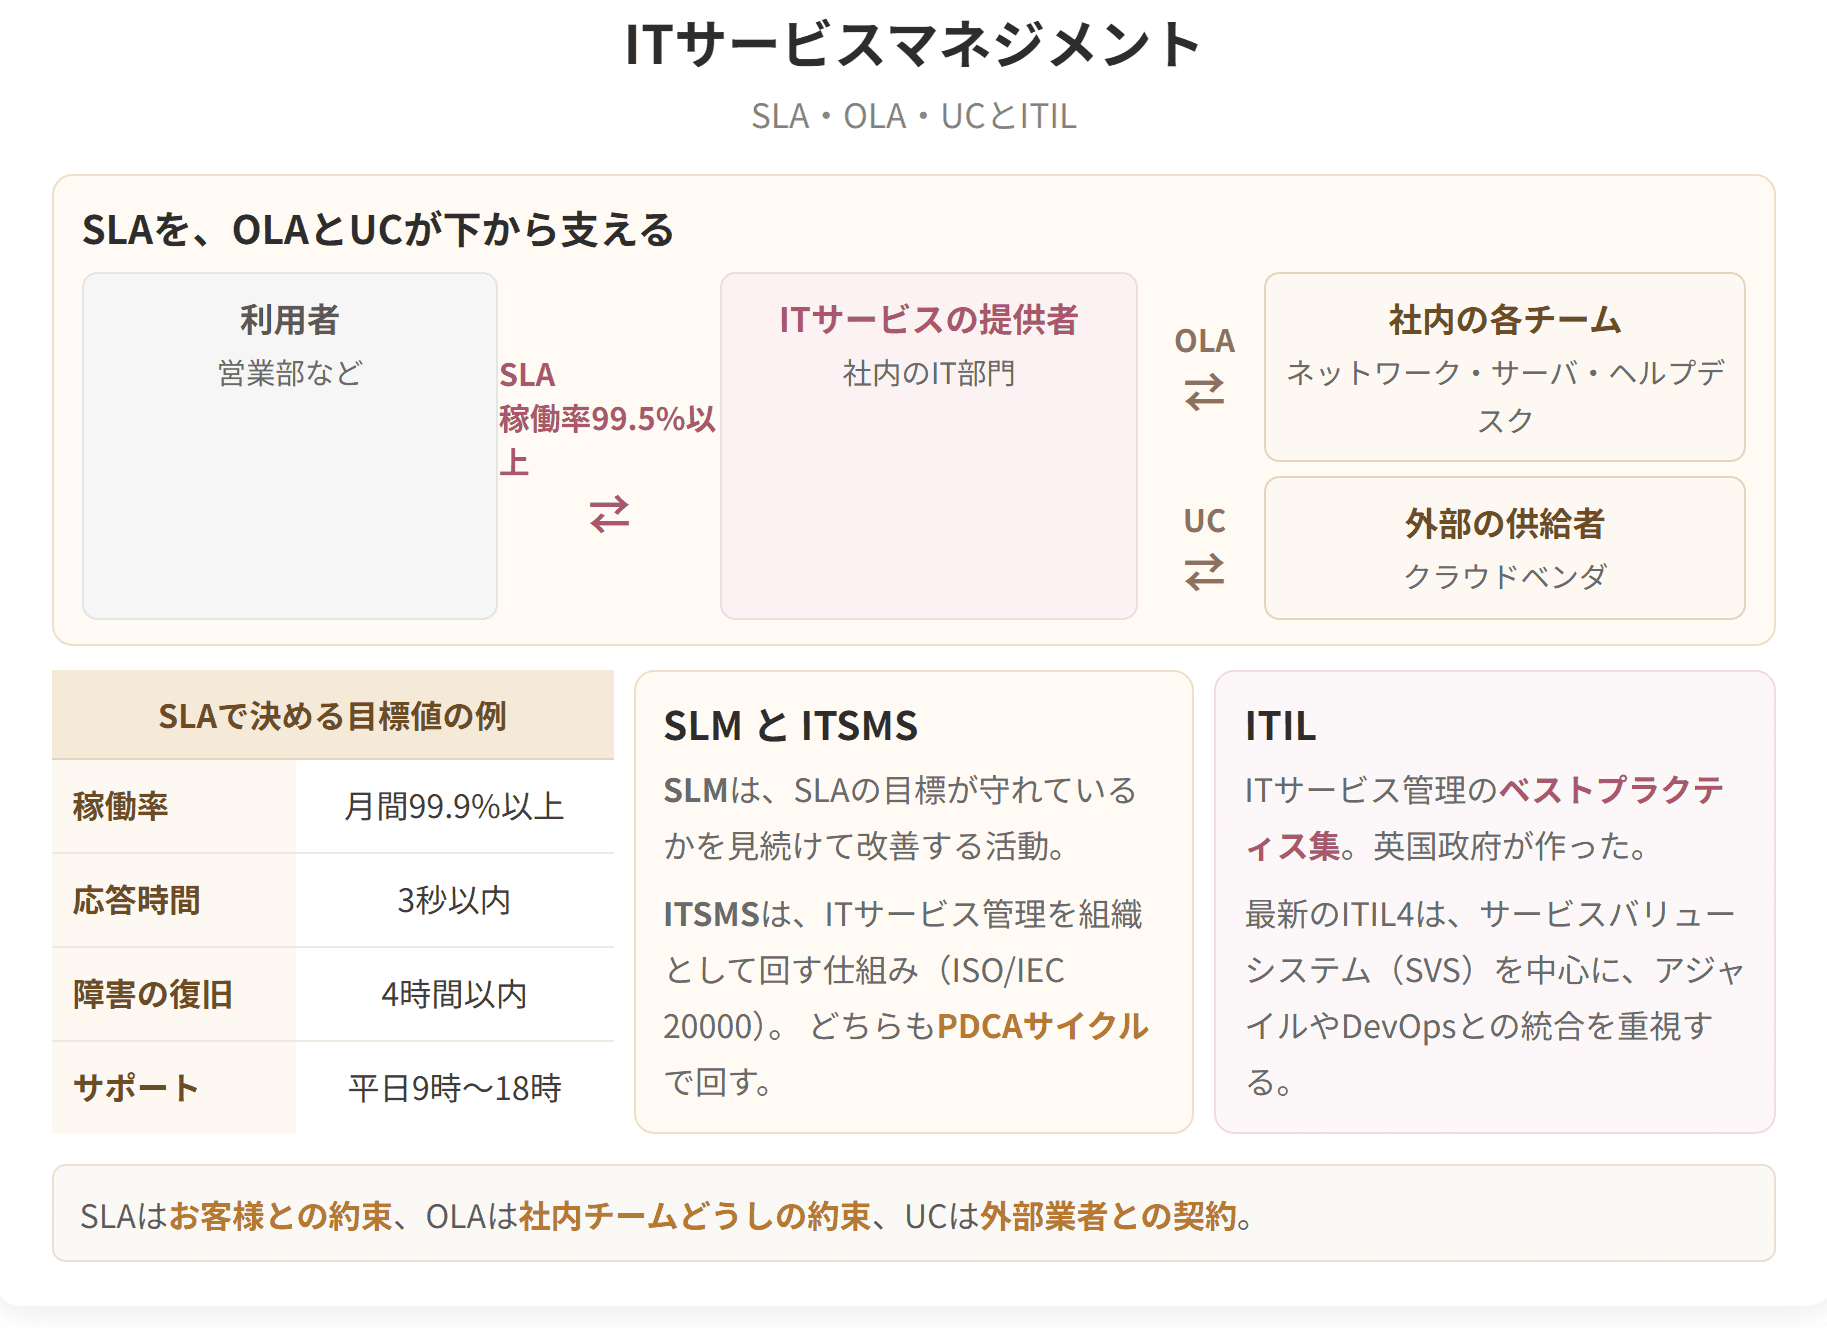Click the SLM と ITSMS card heading
This screenshot has height=1328, width=1827.
click(x=791, y=726)
